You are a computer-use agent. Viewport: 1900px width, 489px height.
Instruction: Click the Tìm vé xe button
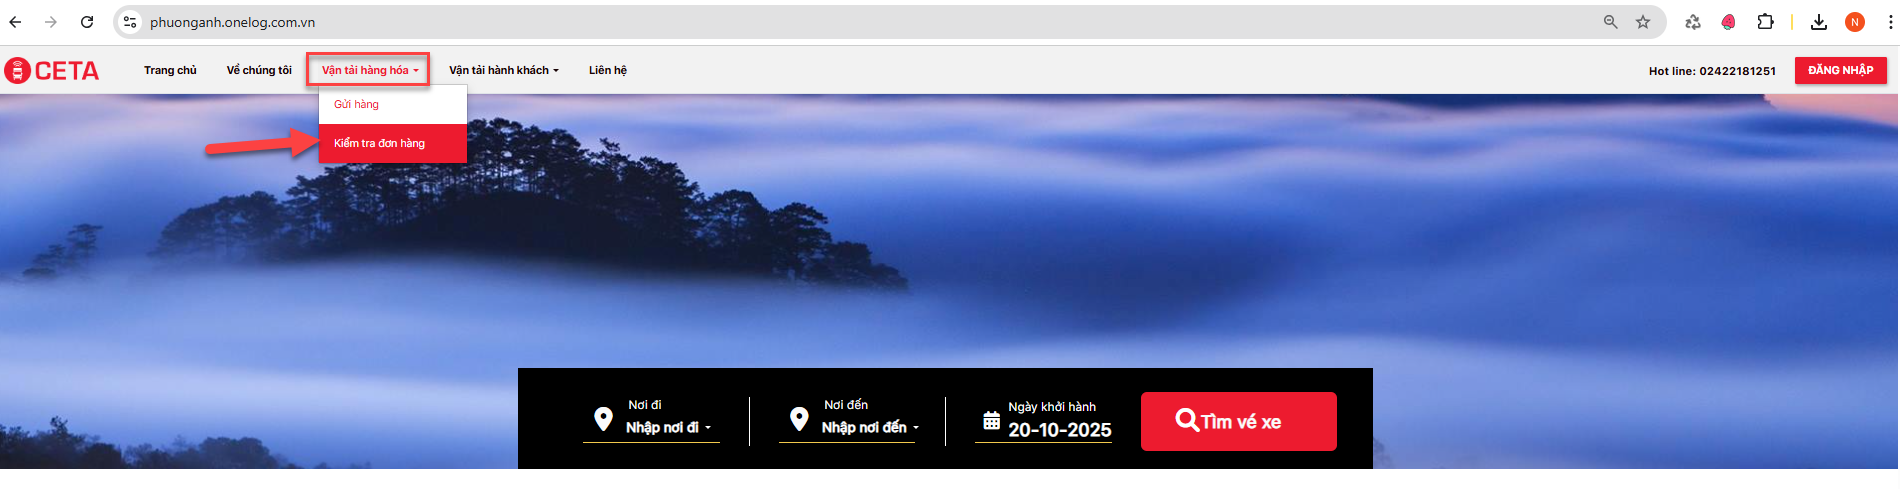1238,421
